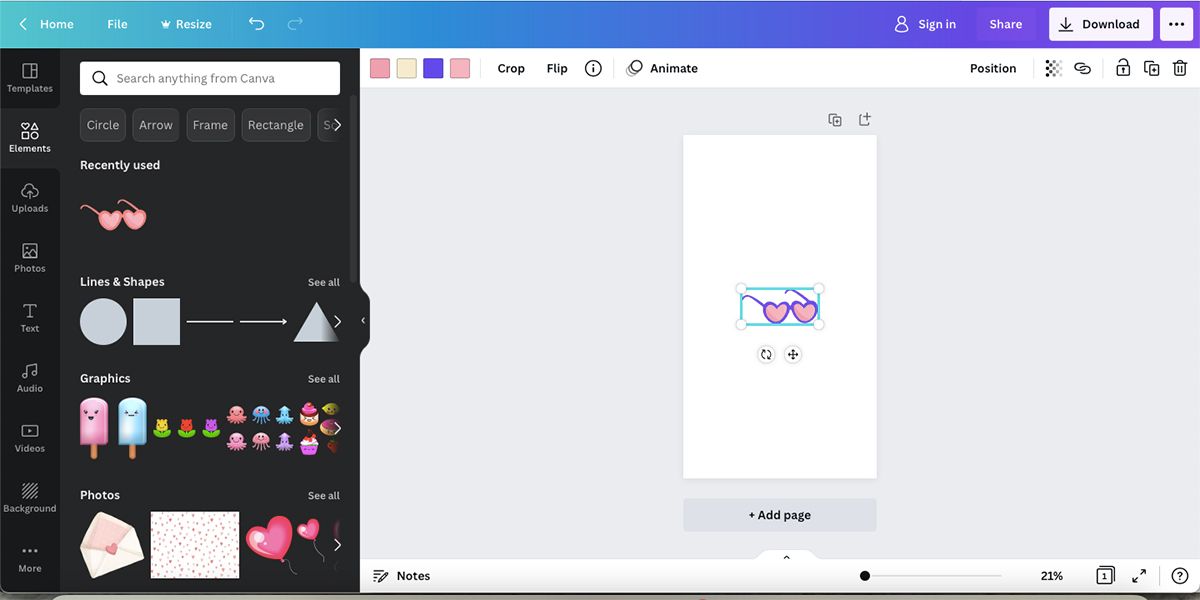Lock the selected element

click(x=1122, y=67)
